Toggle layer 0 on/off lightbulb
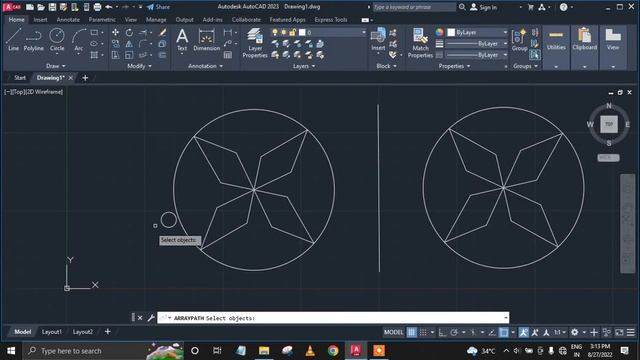The image size is (640, 360). point(275,32)
